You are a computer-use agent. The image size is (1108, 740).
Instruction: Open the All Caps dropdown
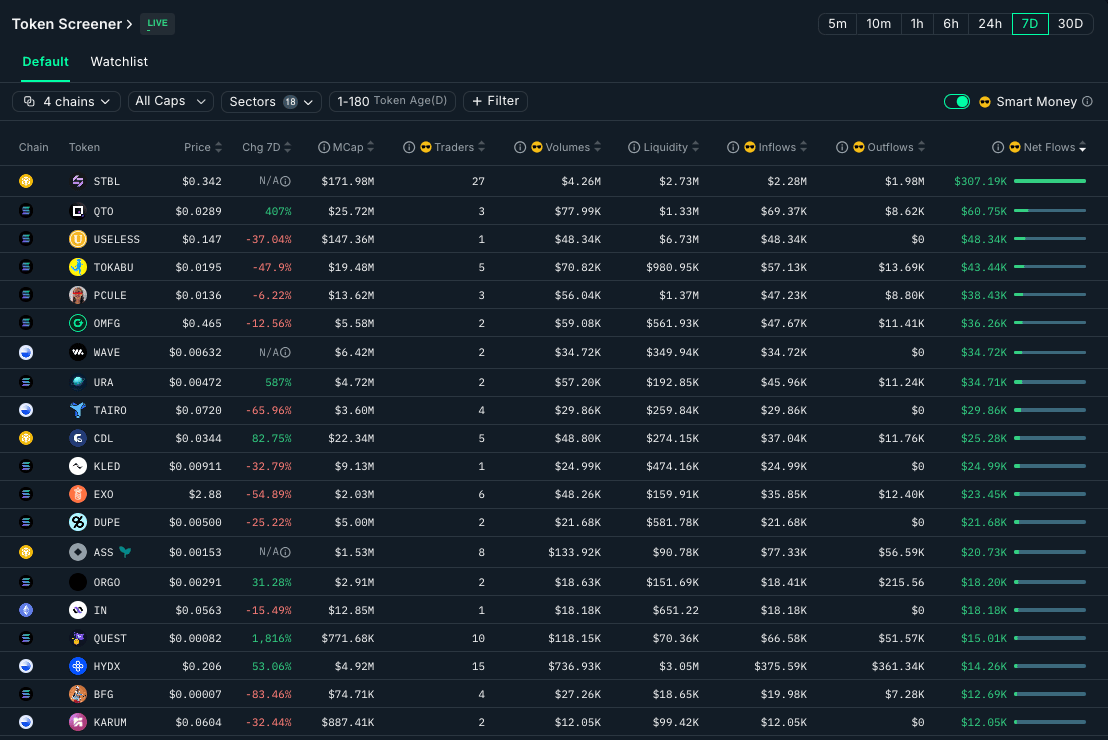tap(170, 101)
